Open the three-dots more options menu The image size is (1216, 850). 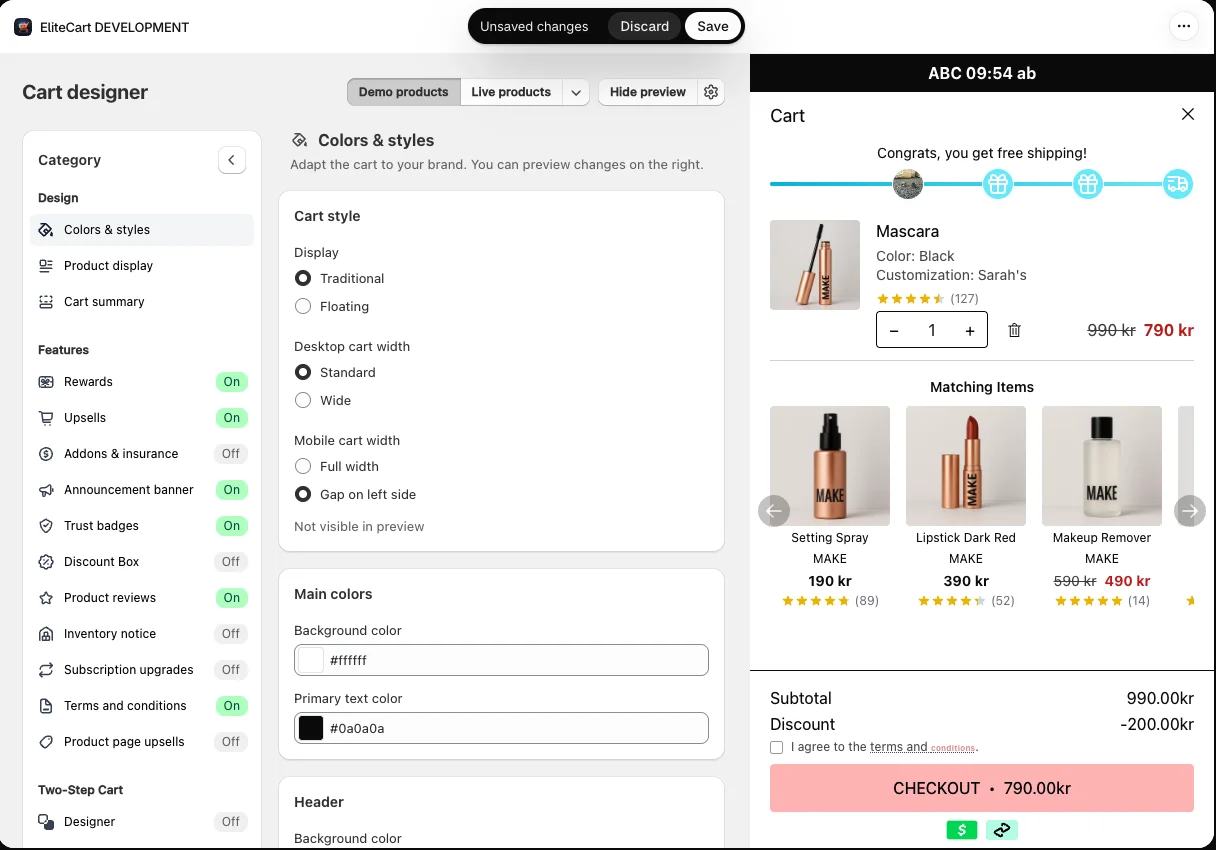[x=1184, y=27]
